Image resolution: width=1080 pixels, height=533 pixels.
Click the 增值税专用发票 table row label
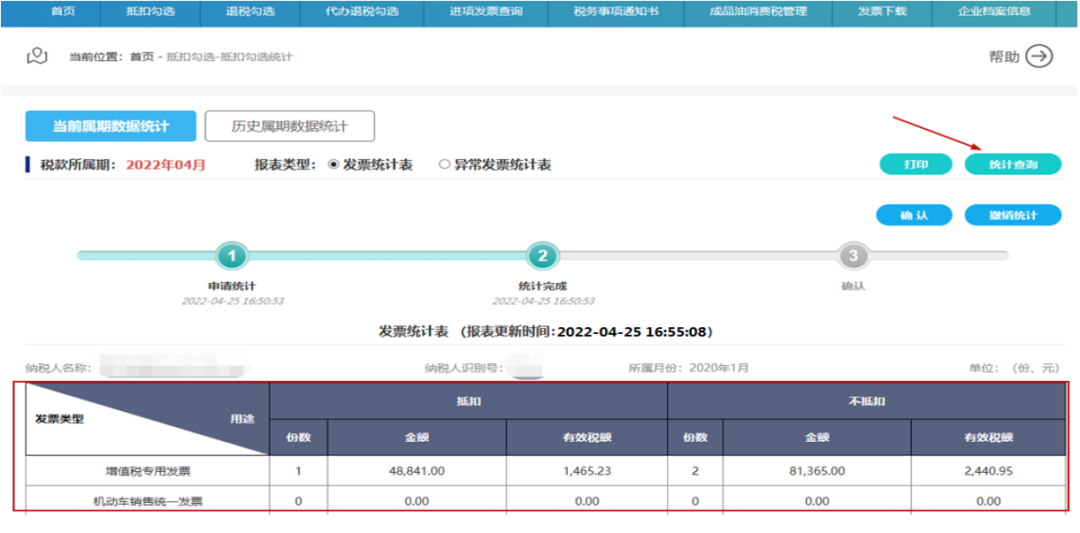click(x=148, y=470)
